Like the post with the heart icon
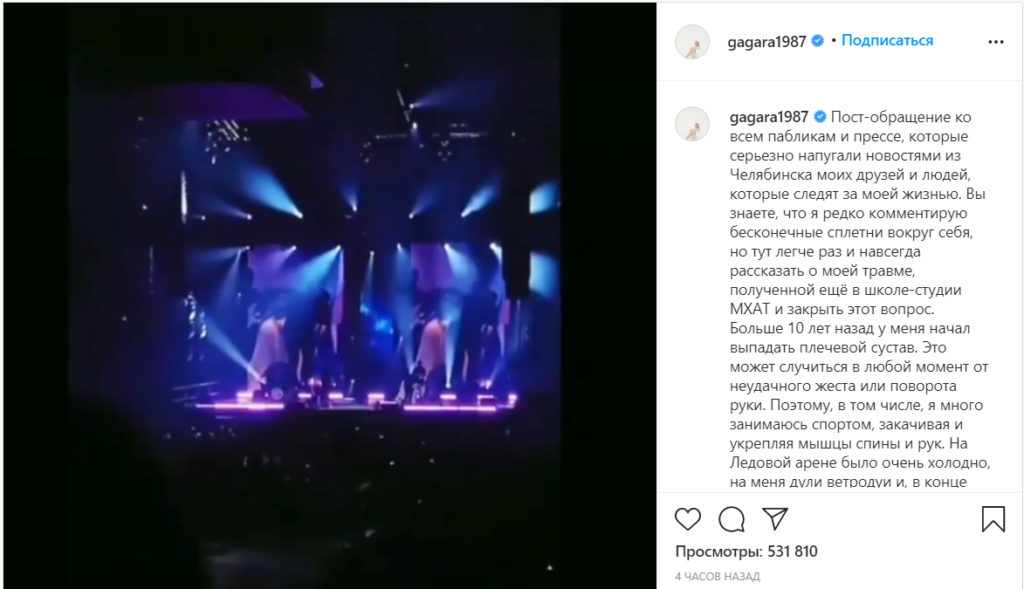 click(688, 519)
